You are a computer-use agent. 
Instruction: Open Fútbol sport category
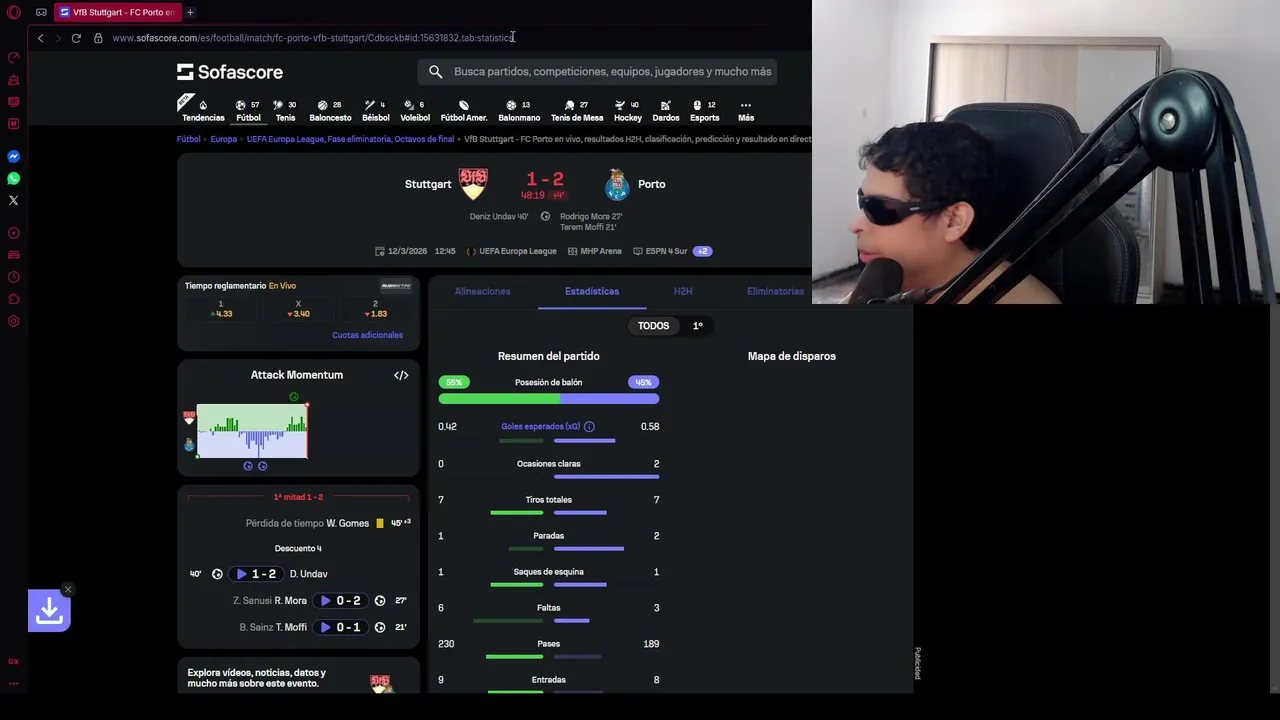click(248, 110)
